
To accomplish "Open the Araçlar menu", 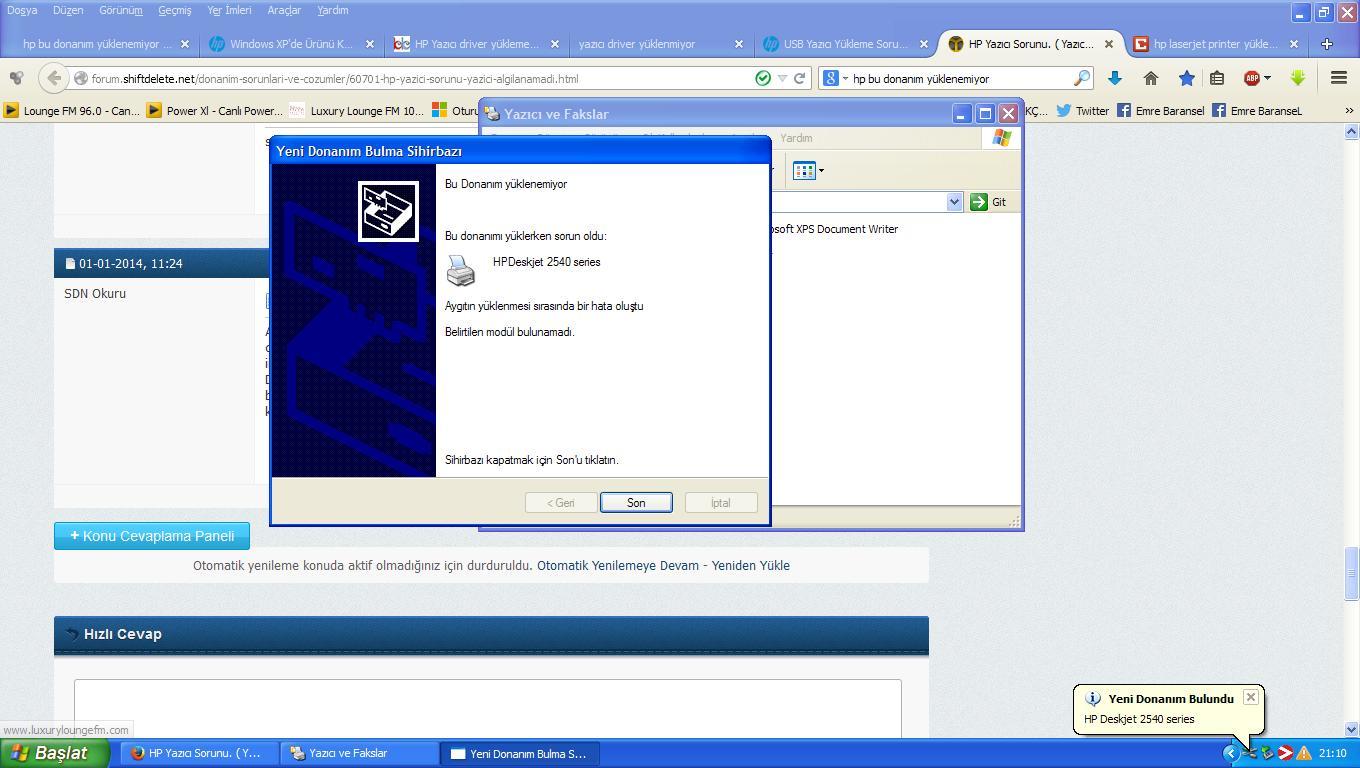I will click(284, 10).
